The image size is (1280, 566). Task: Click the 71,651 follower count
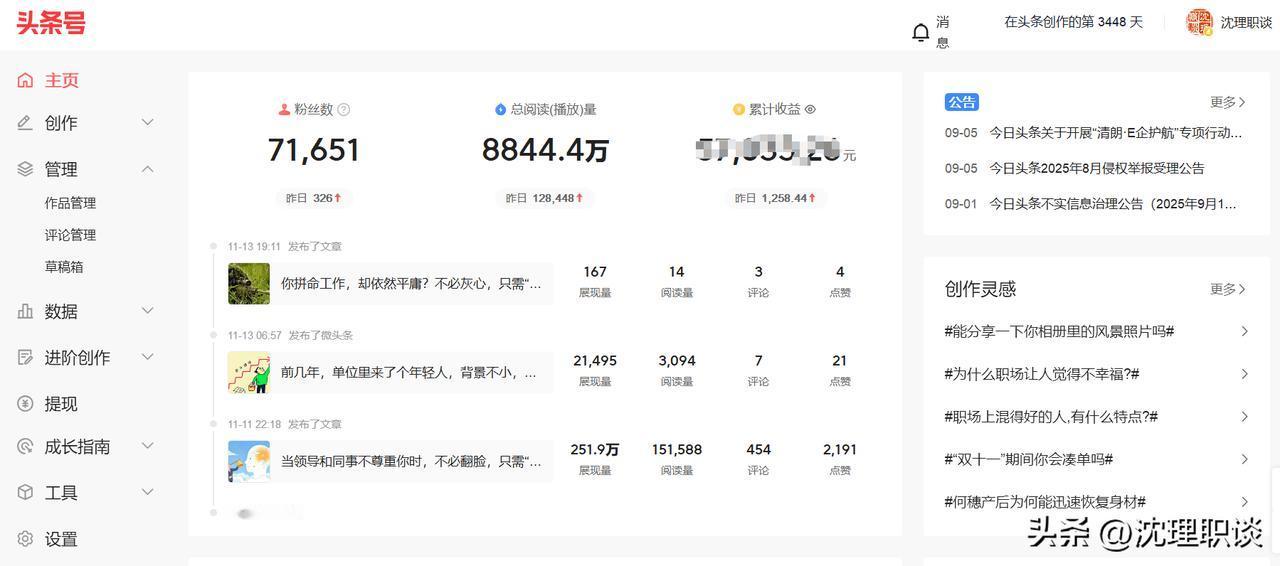tap(314, 150)
